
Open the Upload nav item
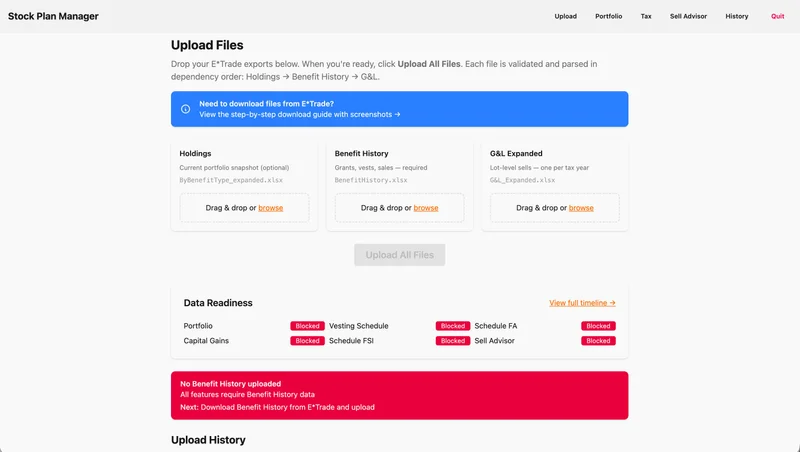click(x=565, y=16)
